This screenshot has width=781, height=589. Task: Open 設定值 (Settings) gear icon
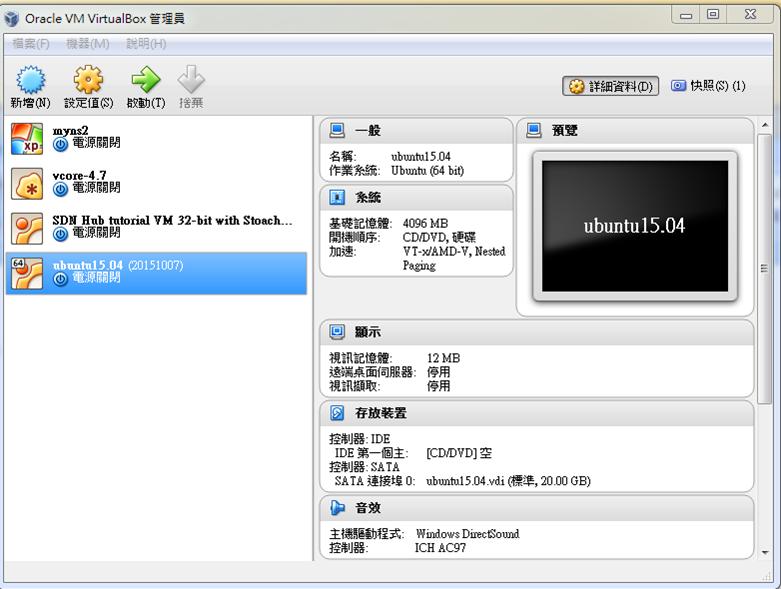pos(88,80)
